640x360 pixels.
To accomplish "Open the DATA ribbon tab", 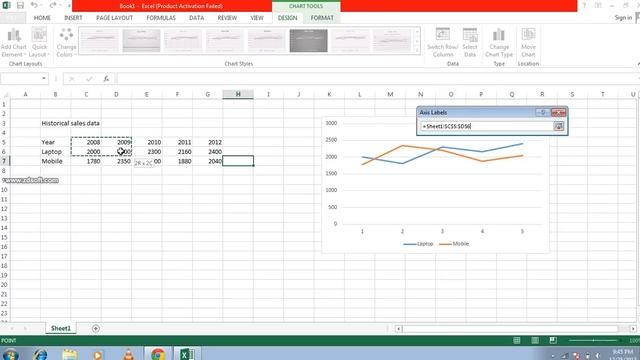I will (196, 18).
